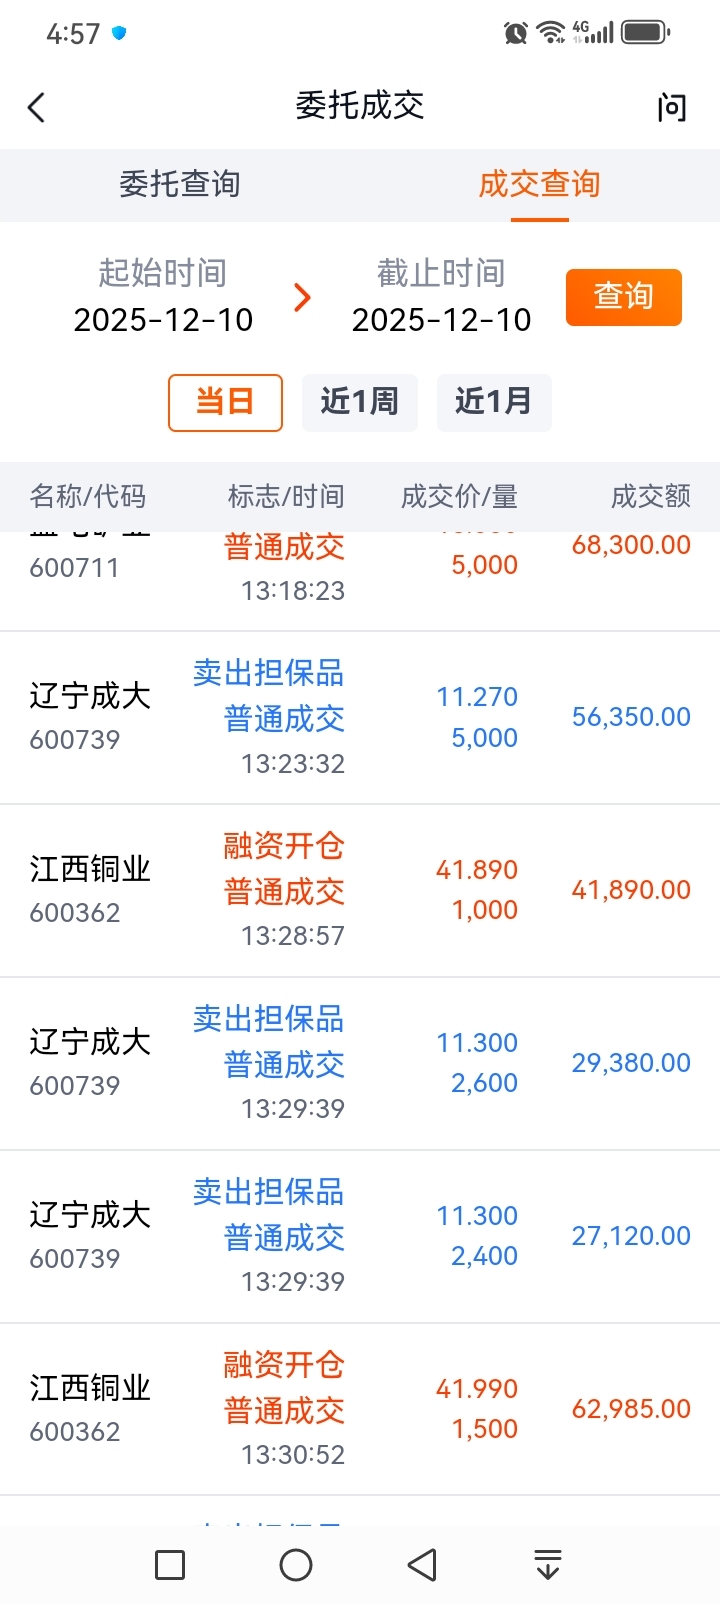Open the 辽宁成大 trade at 13:23:32
This screenshot has height=1604, width=720.
click(x=360, y=717)
